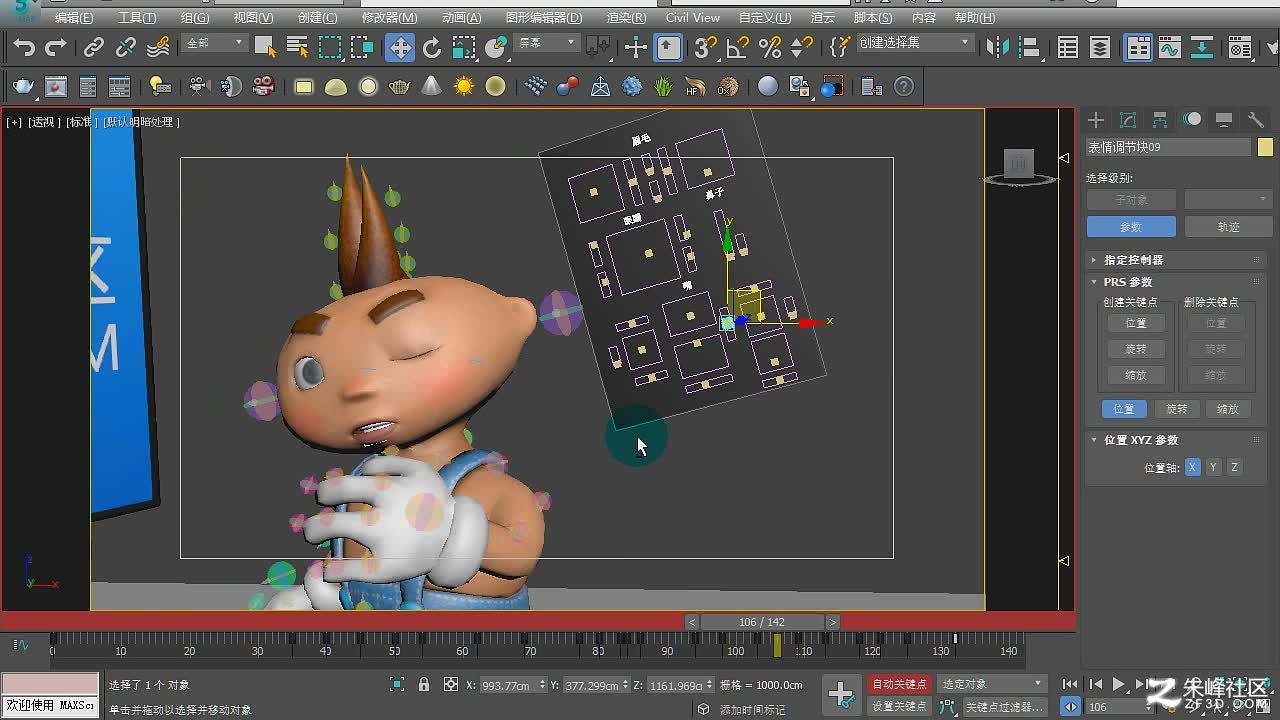Select the Link tool icon

(94, 47)
